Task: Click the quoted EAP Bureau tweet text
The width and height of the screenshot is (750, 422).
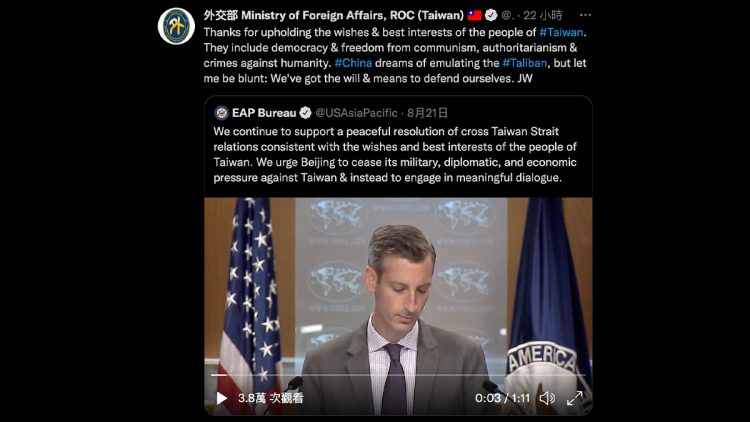Action: point(395,155)
